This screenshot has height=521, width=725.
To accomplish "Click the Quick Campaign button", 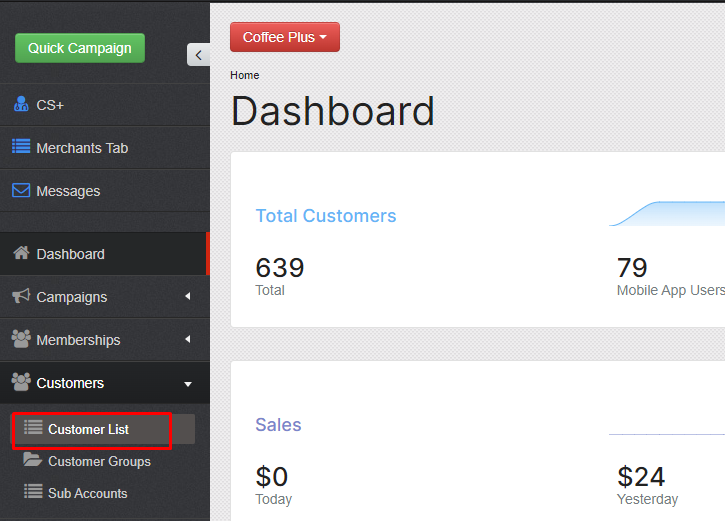I will [x=80, y=48].
